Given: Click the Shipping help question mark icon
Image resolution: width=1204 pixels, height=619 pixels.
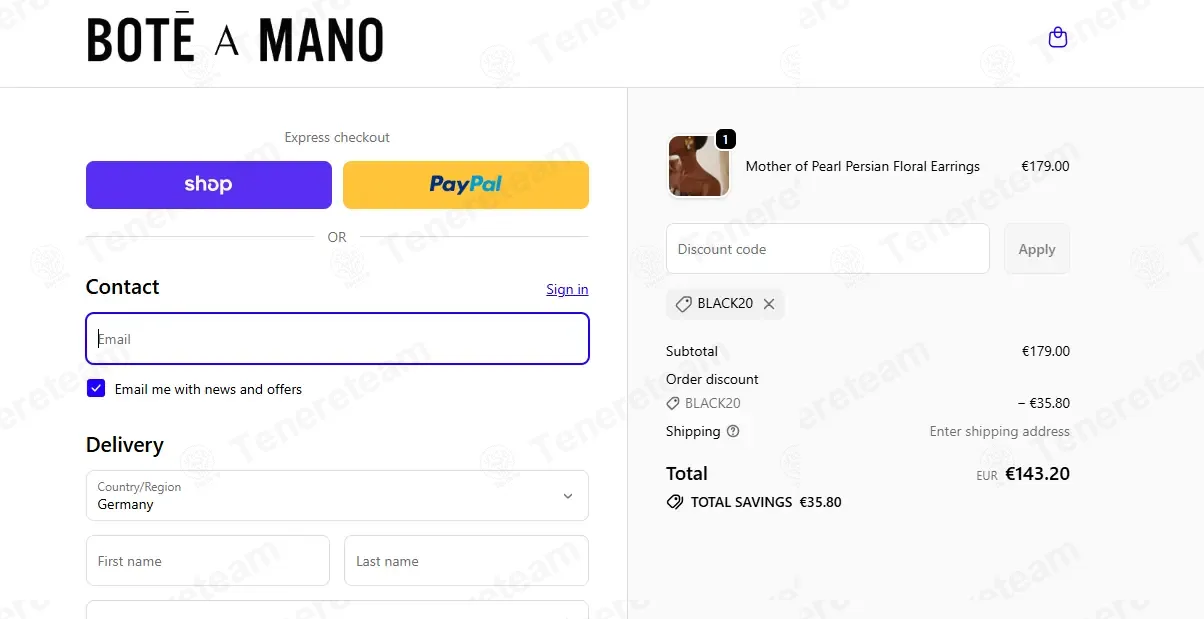Looking at the screenshot, I should tap(733, 431).
